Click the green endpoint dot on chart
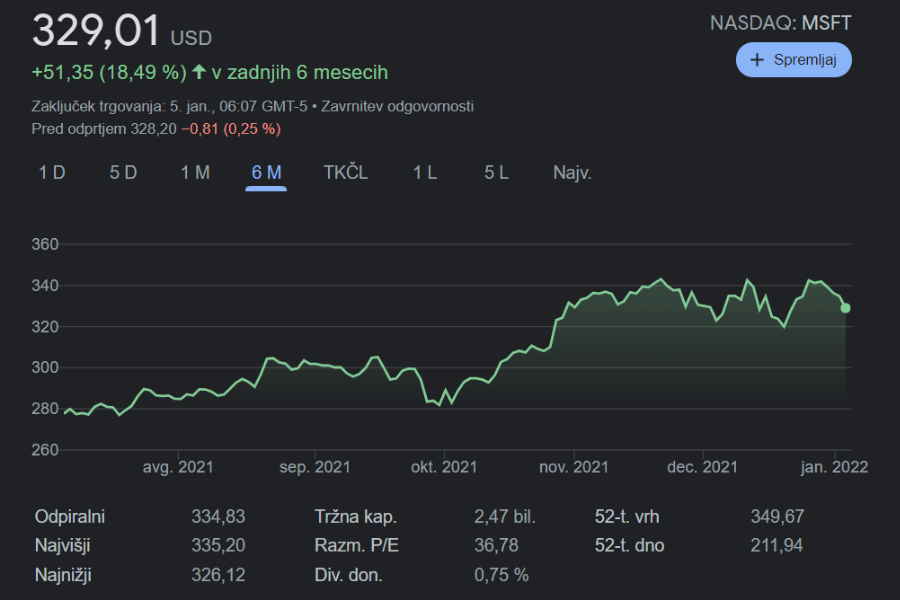The height and width of the screenshot is (600, 900). pos(846,308)
